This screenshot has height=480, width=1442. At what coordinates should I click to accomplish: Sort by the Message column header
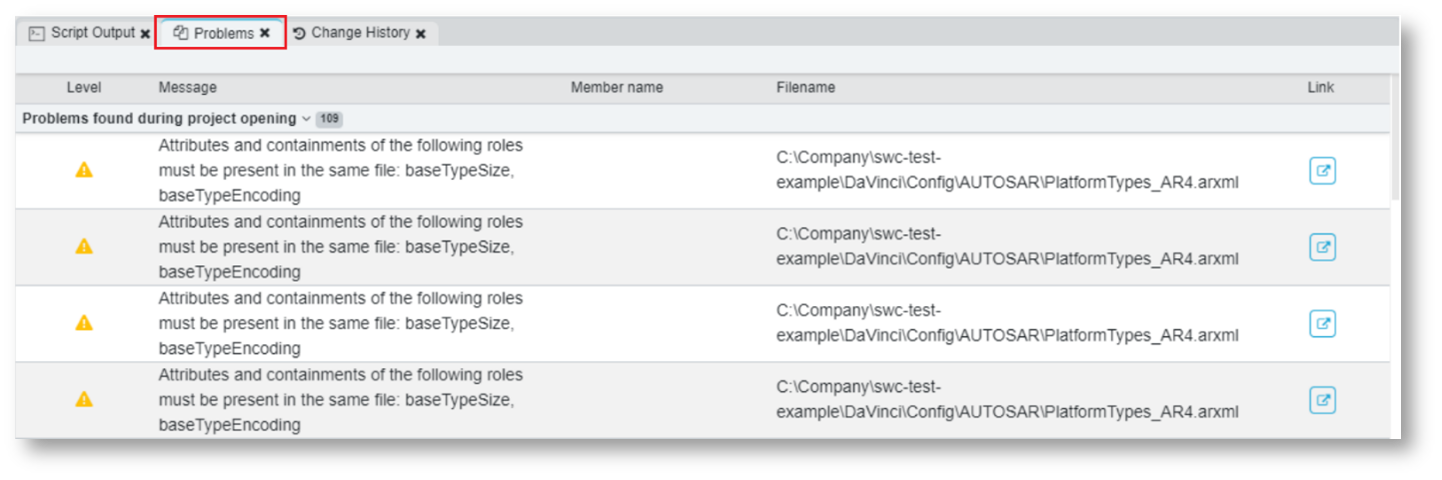point(187,88)
